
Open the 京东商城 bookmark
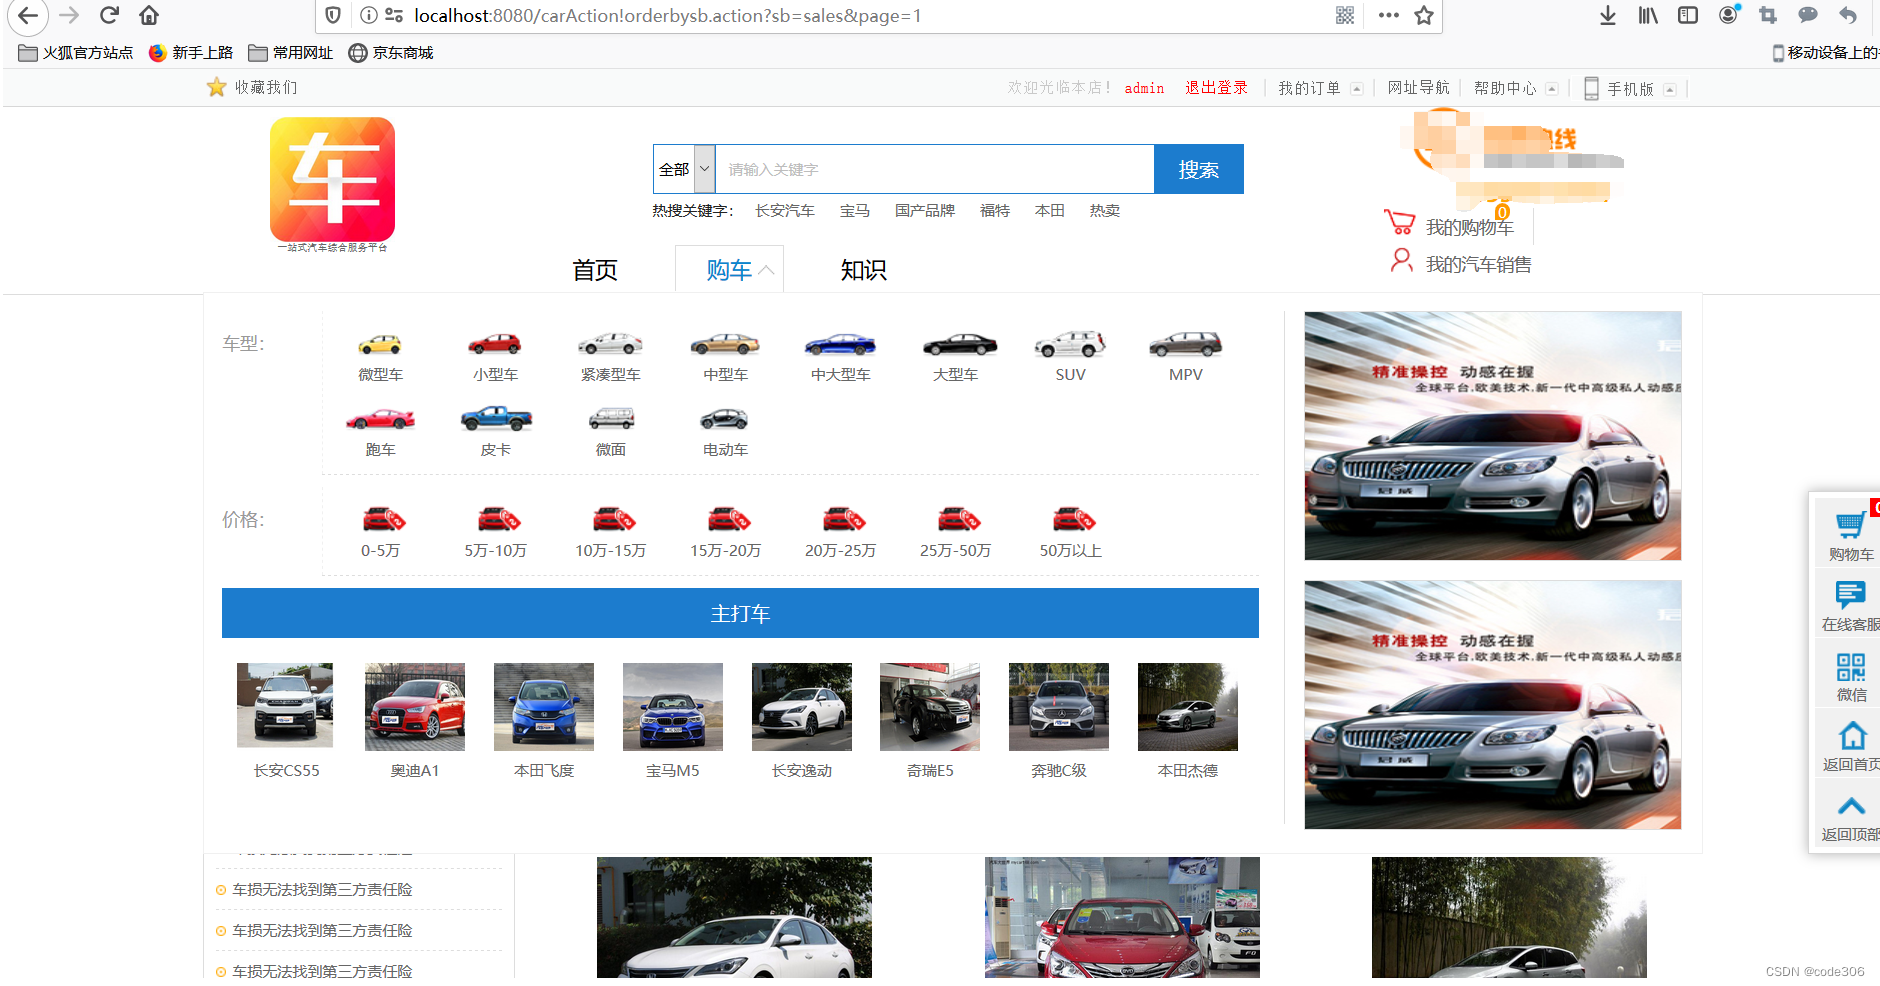pos(391,52)
